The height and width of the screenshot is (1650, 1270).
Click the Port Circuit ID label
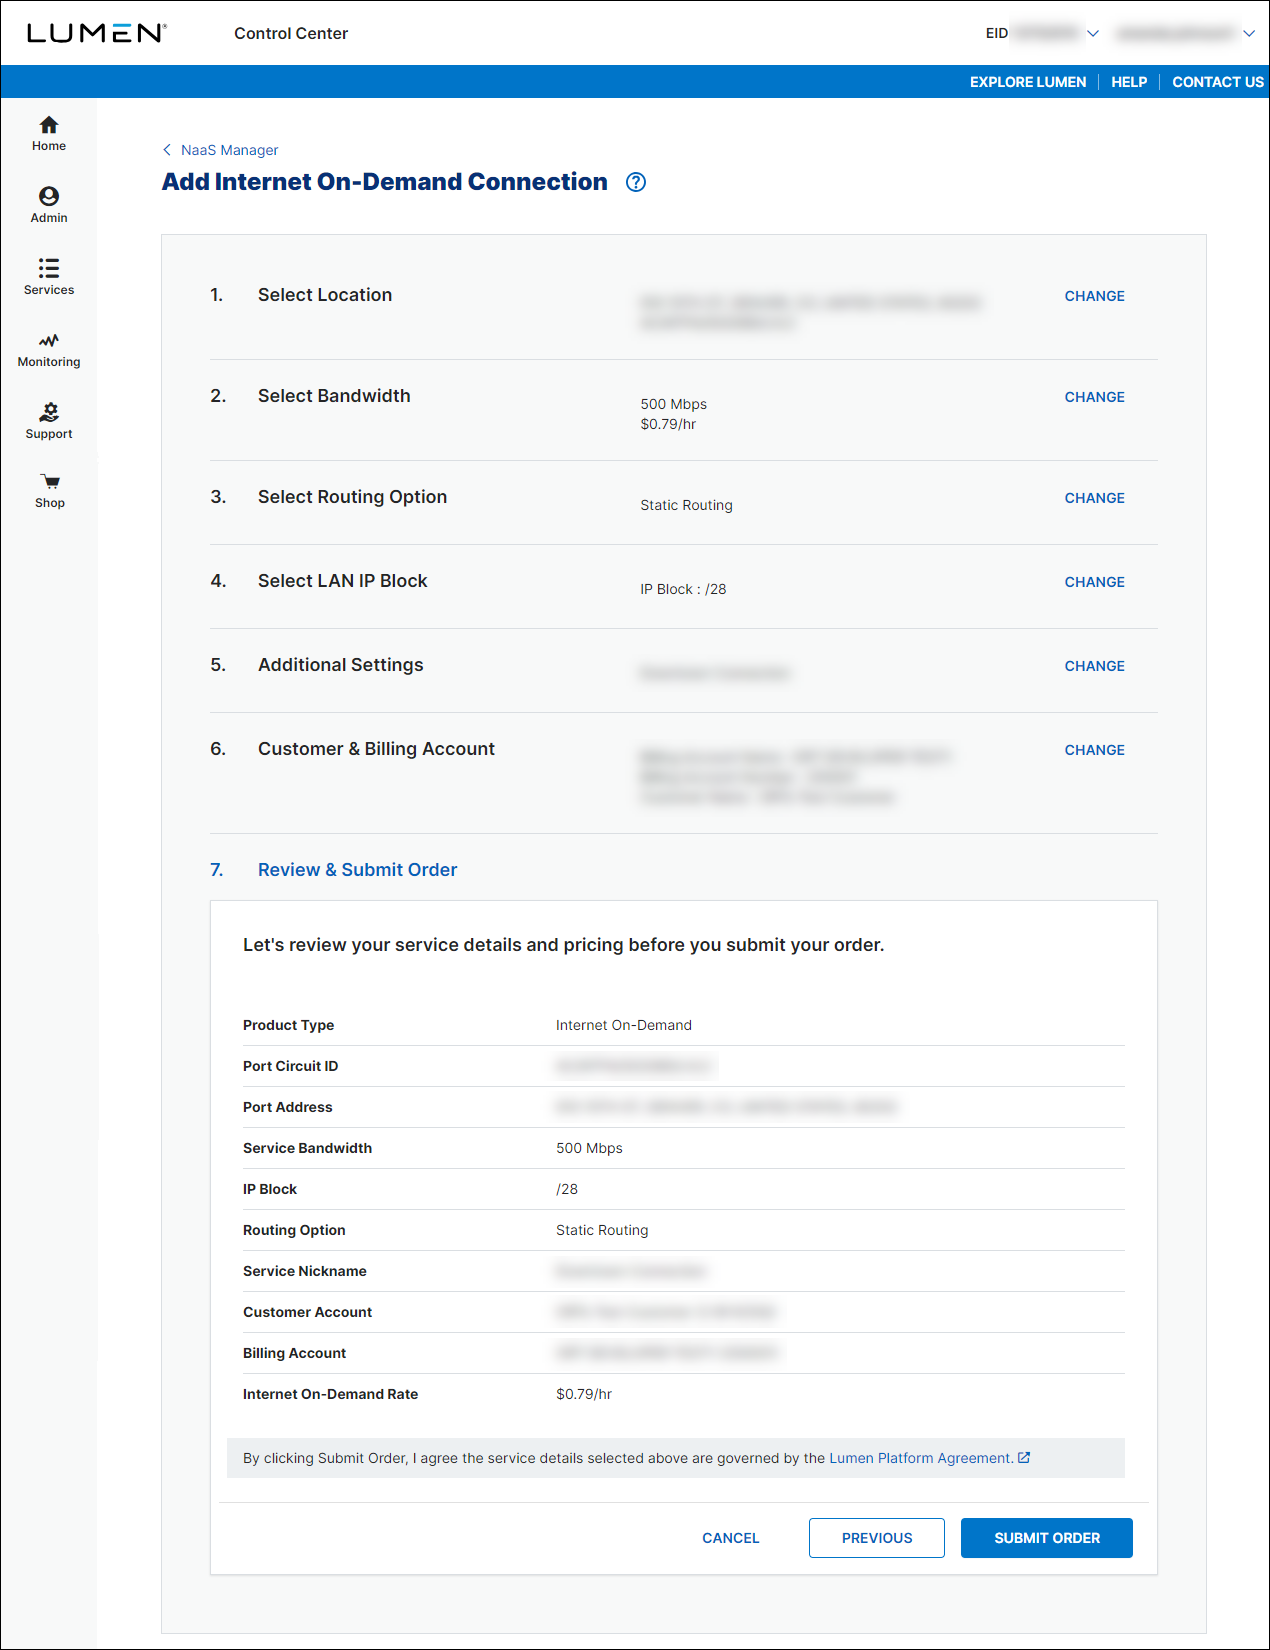pyautogui.click(x=291, y=1066)
